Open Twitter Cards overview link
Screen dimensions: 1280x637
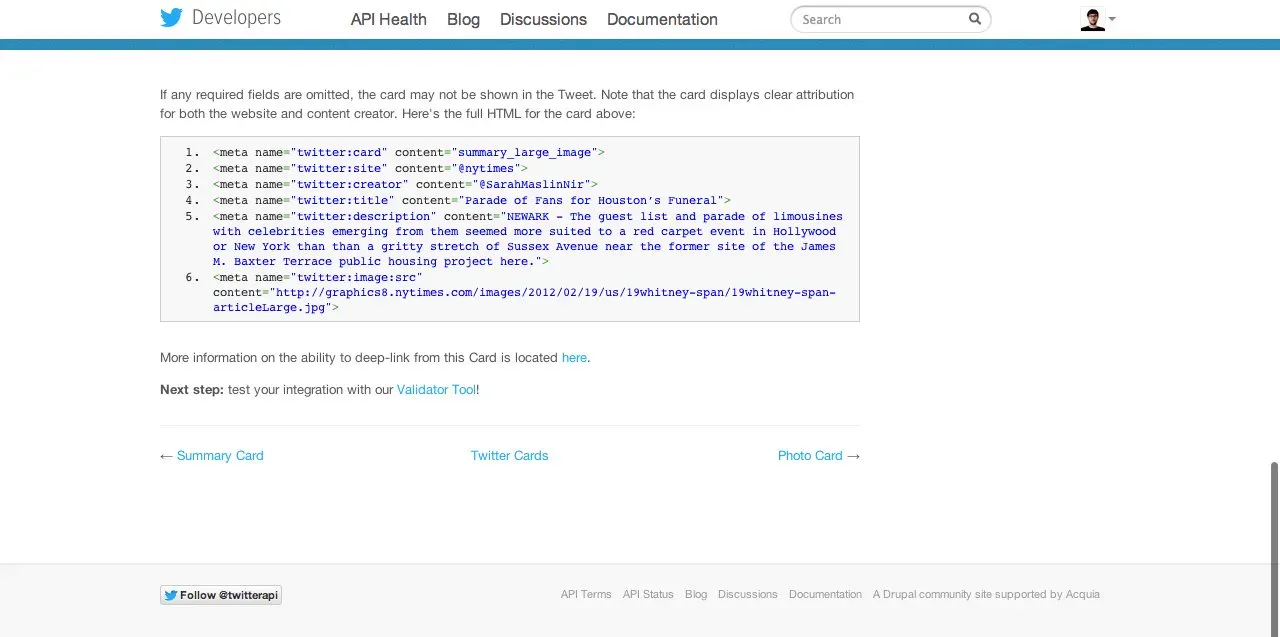[509, 455]
